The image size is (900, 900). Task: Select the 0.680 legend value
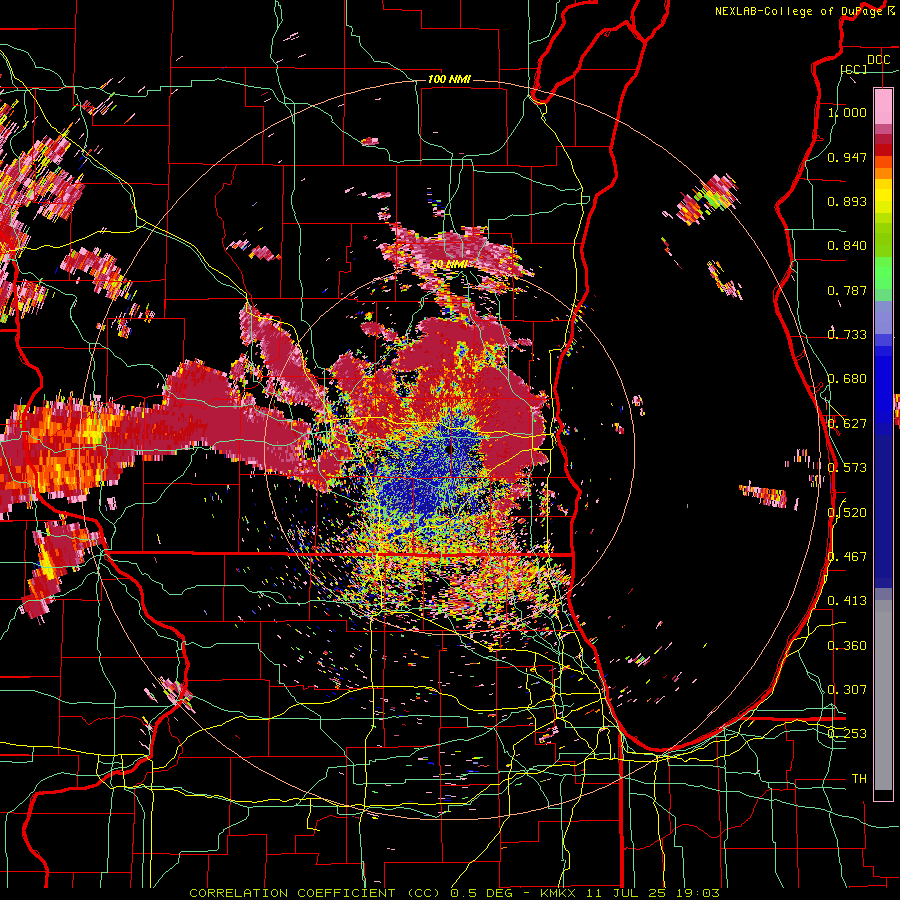pyautogui.click(x=847, y=379)
